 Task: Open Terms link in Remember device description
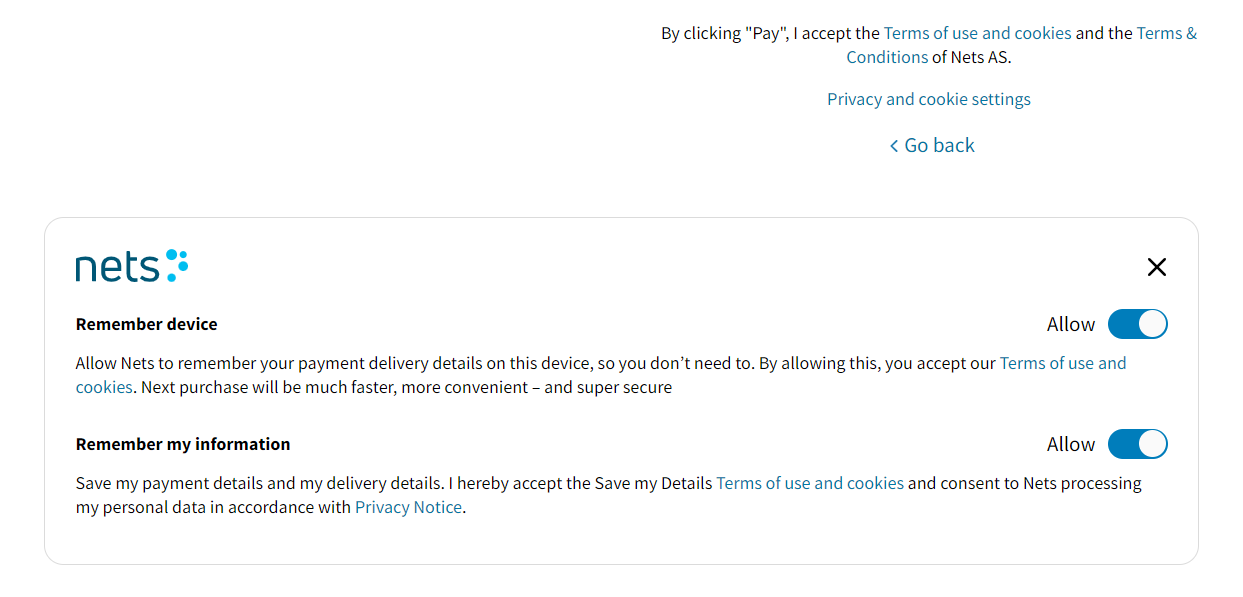pos(1062,363)
